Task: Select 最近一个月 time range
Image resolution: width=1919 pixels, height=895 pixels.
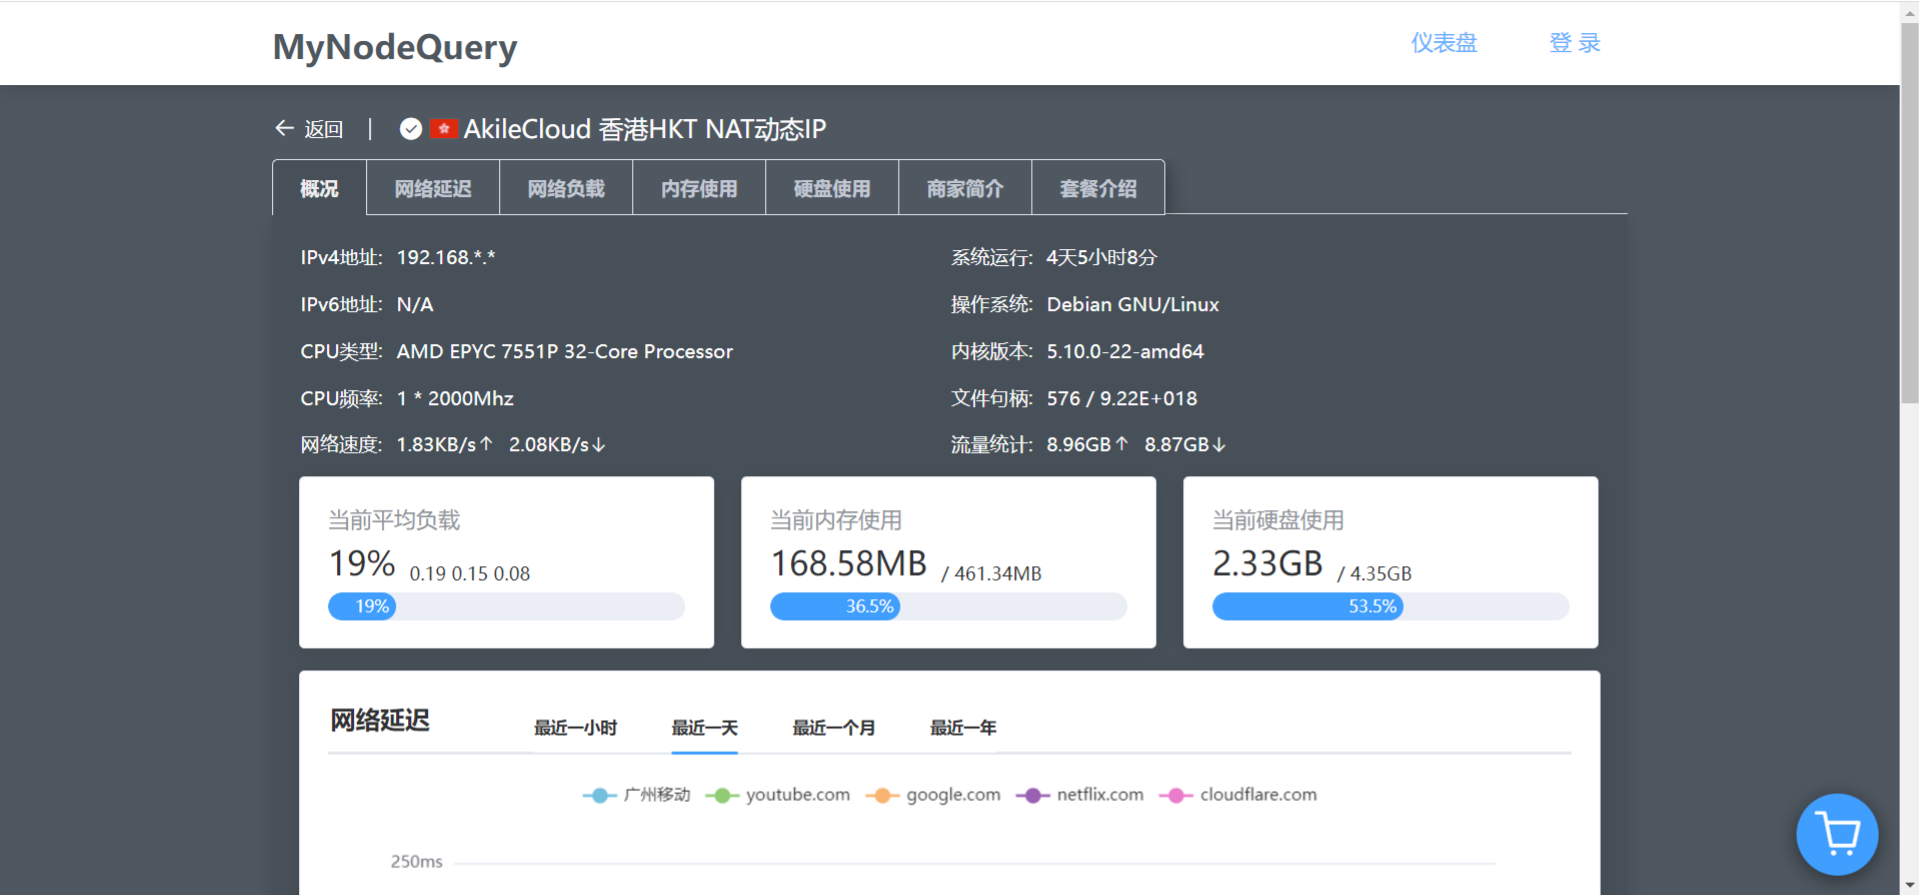Action: coord(833,728)
